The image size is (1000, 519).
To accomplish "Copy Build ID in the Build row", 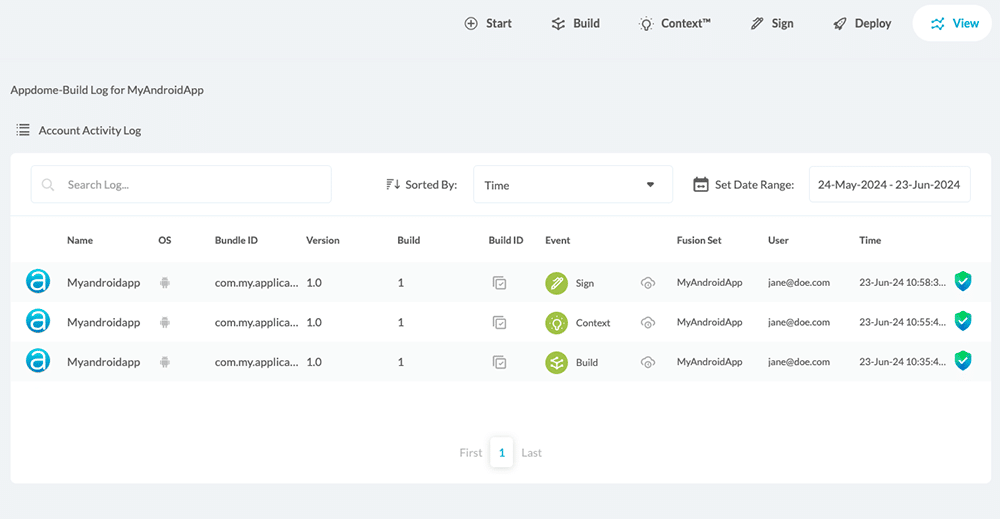I will [x=499, y=362].
